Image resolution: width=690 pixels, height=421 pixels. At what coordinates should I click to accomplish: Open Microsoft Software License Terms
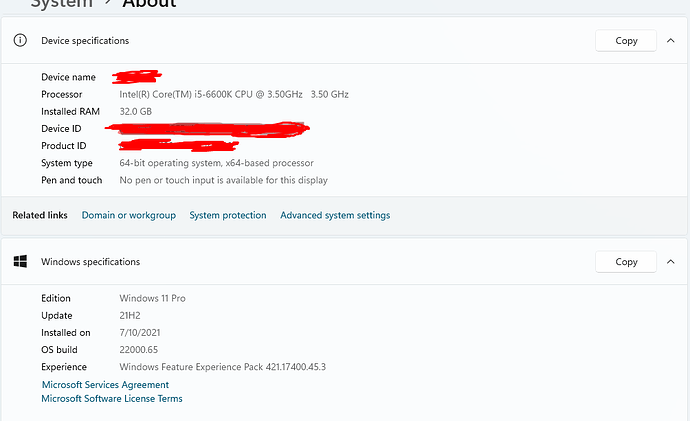point(112,399)
